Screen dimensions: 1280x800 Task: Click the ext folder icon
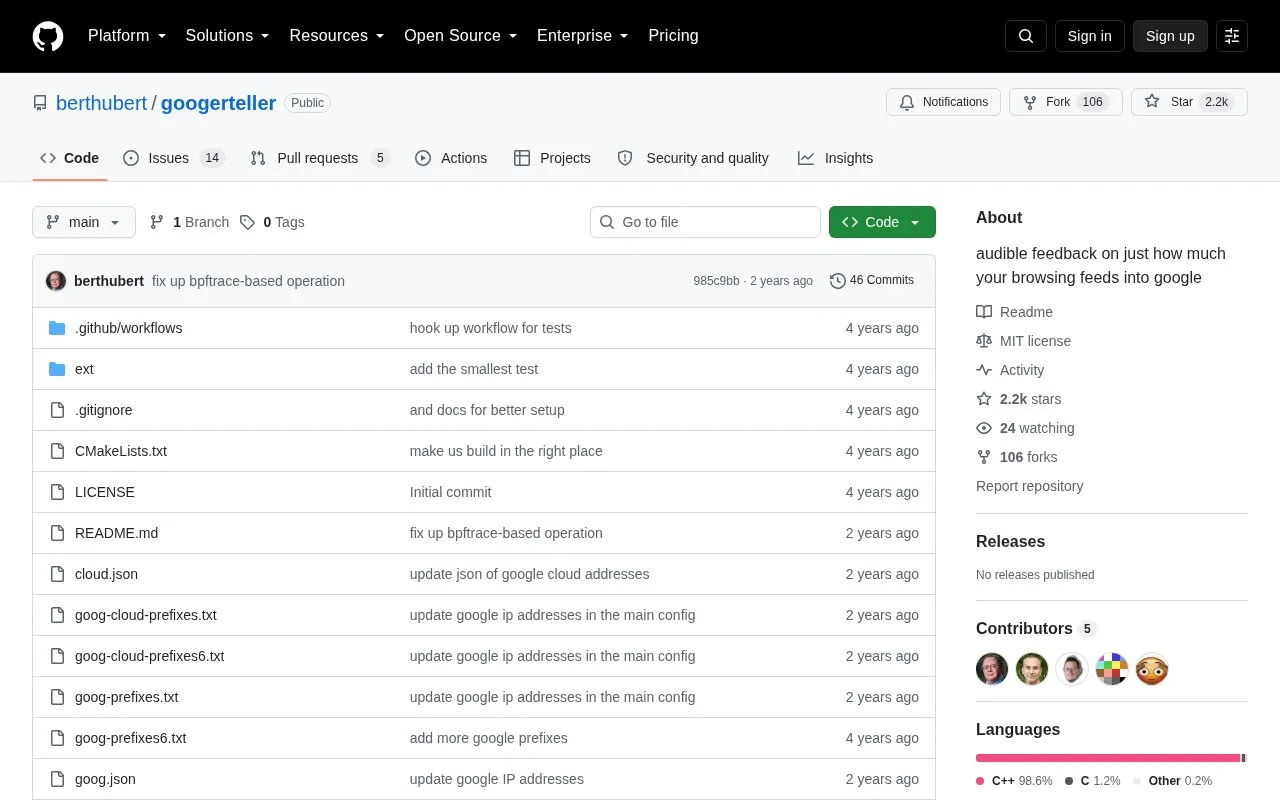coord(57,369)
